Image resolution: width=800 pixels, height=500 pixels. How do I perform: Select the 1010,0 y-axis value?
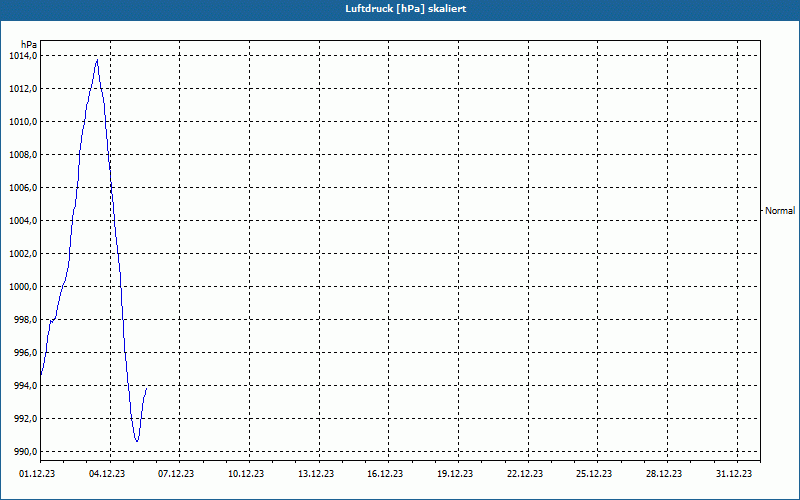[x=23, y=121]
